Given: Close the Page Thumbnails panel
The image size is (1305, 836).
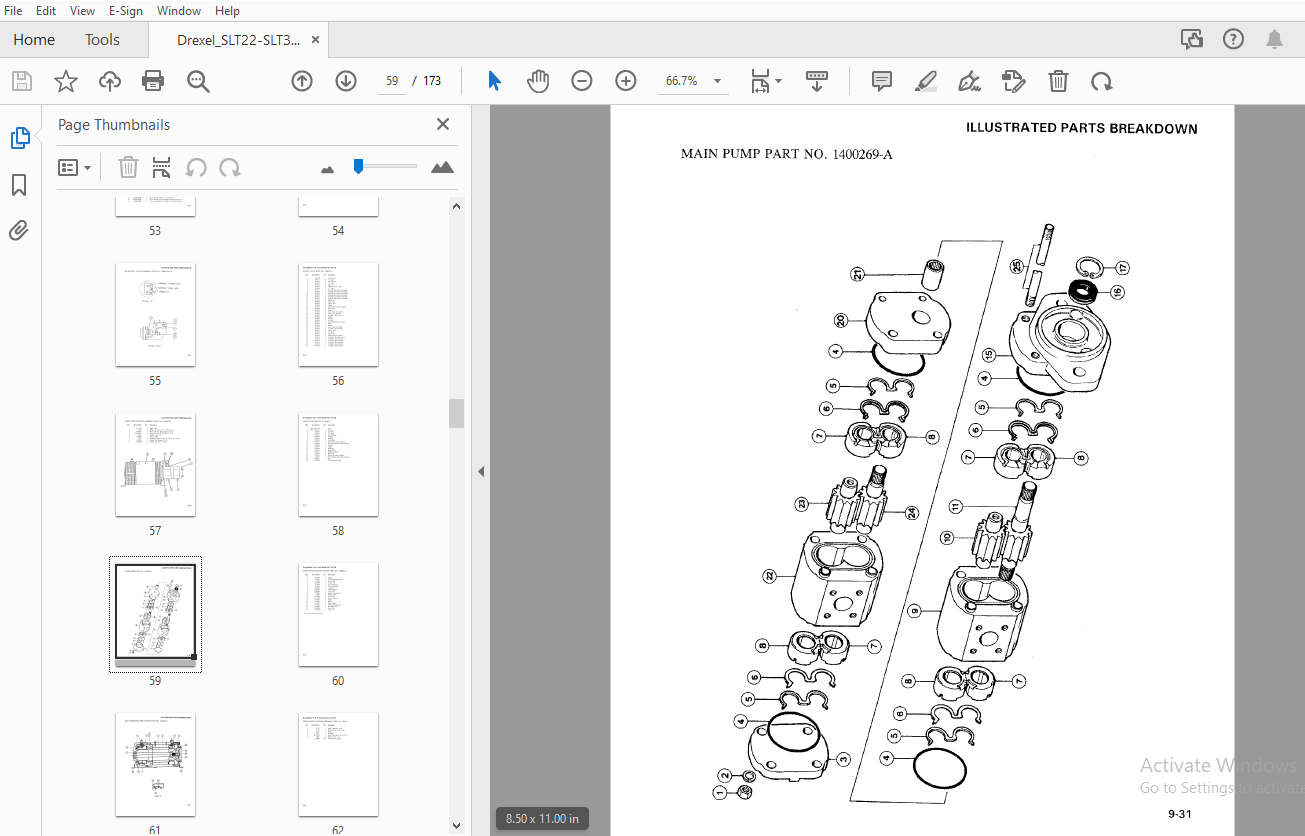Looking at the screenshot, I should click(443, 124).
